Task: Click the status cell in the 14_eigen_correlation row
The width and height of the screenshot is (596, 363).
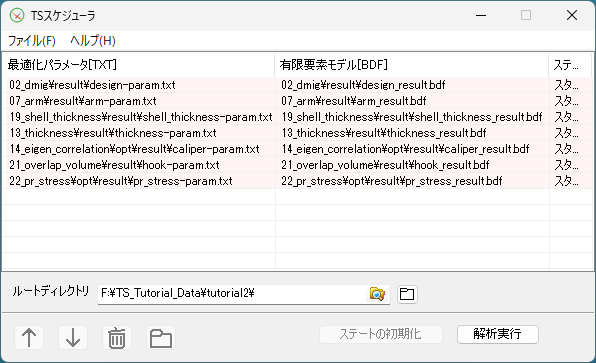Action: tap(570, 149)
